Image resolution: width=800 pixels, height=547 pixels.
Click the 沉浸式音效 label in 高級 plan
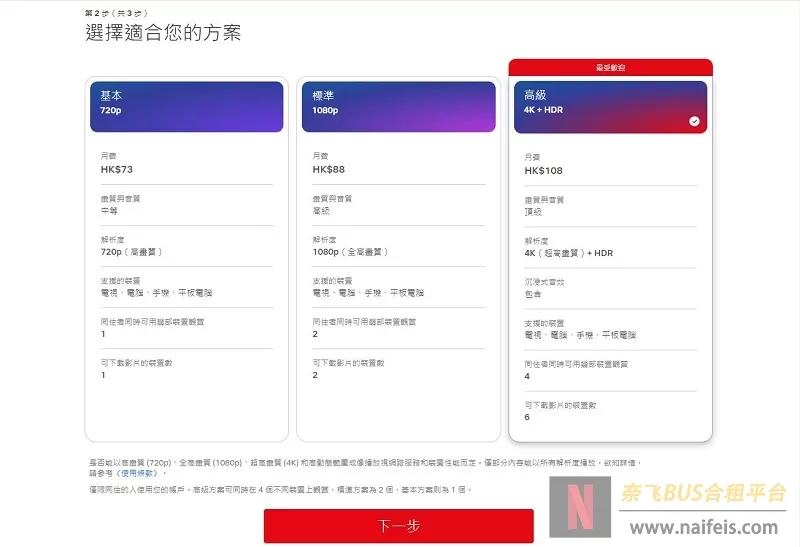[544, 282]
